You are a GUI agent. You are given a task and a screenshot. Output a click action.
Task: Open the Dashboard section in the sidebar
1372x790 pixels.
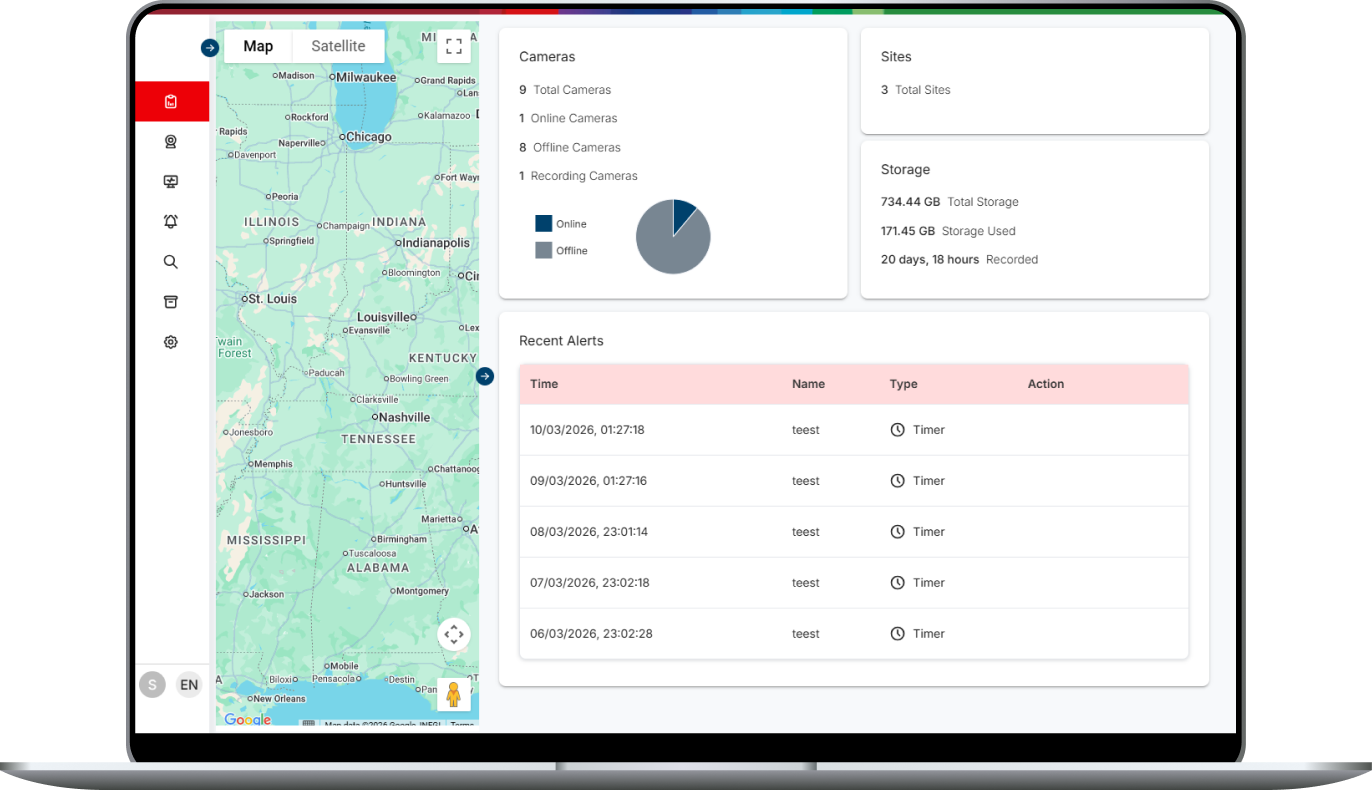pyautogui.click(x=170, y=101)
